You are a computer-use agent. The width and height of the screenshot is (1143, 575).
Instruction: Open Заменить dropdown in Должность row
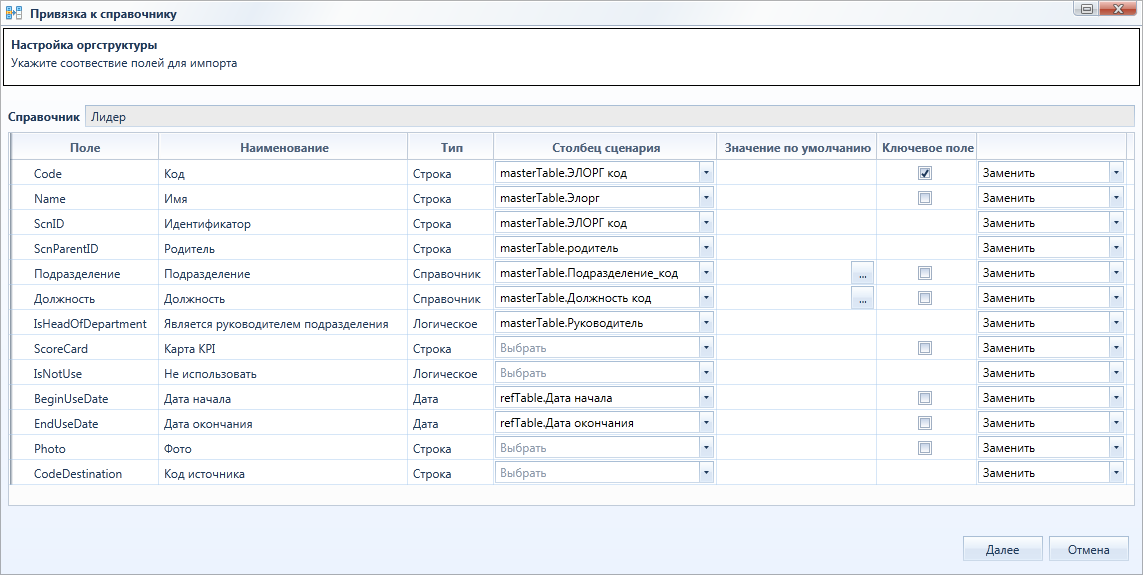(x=1116, y=298)
